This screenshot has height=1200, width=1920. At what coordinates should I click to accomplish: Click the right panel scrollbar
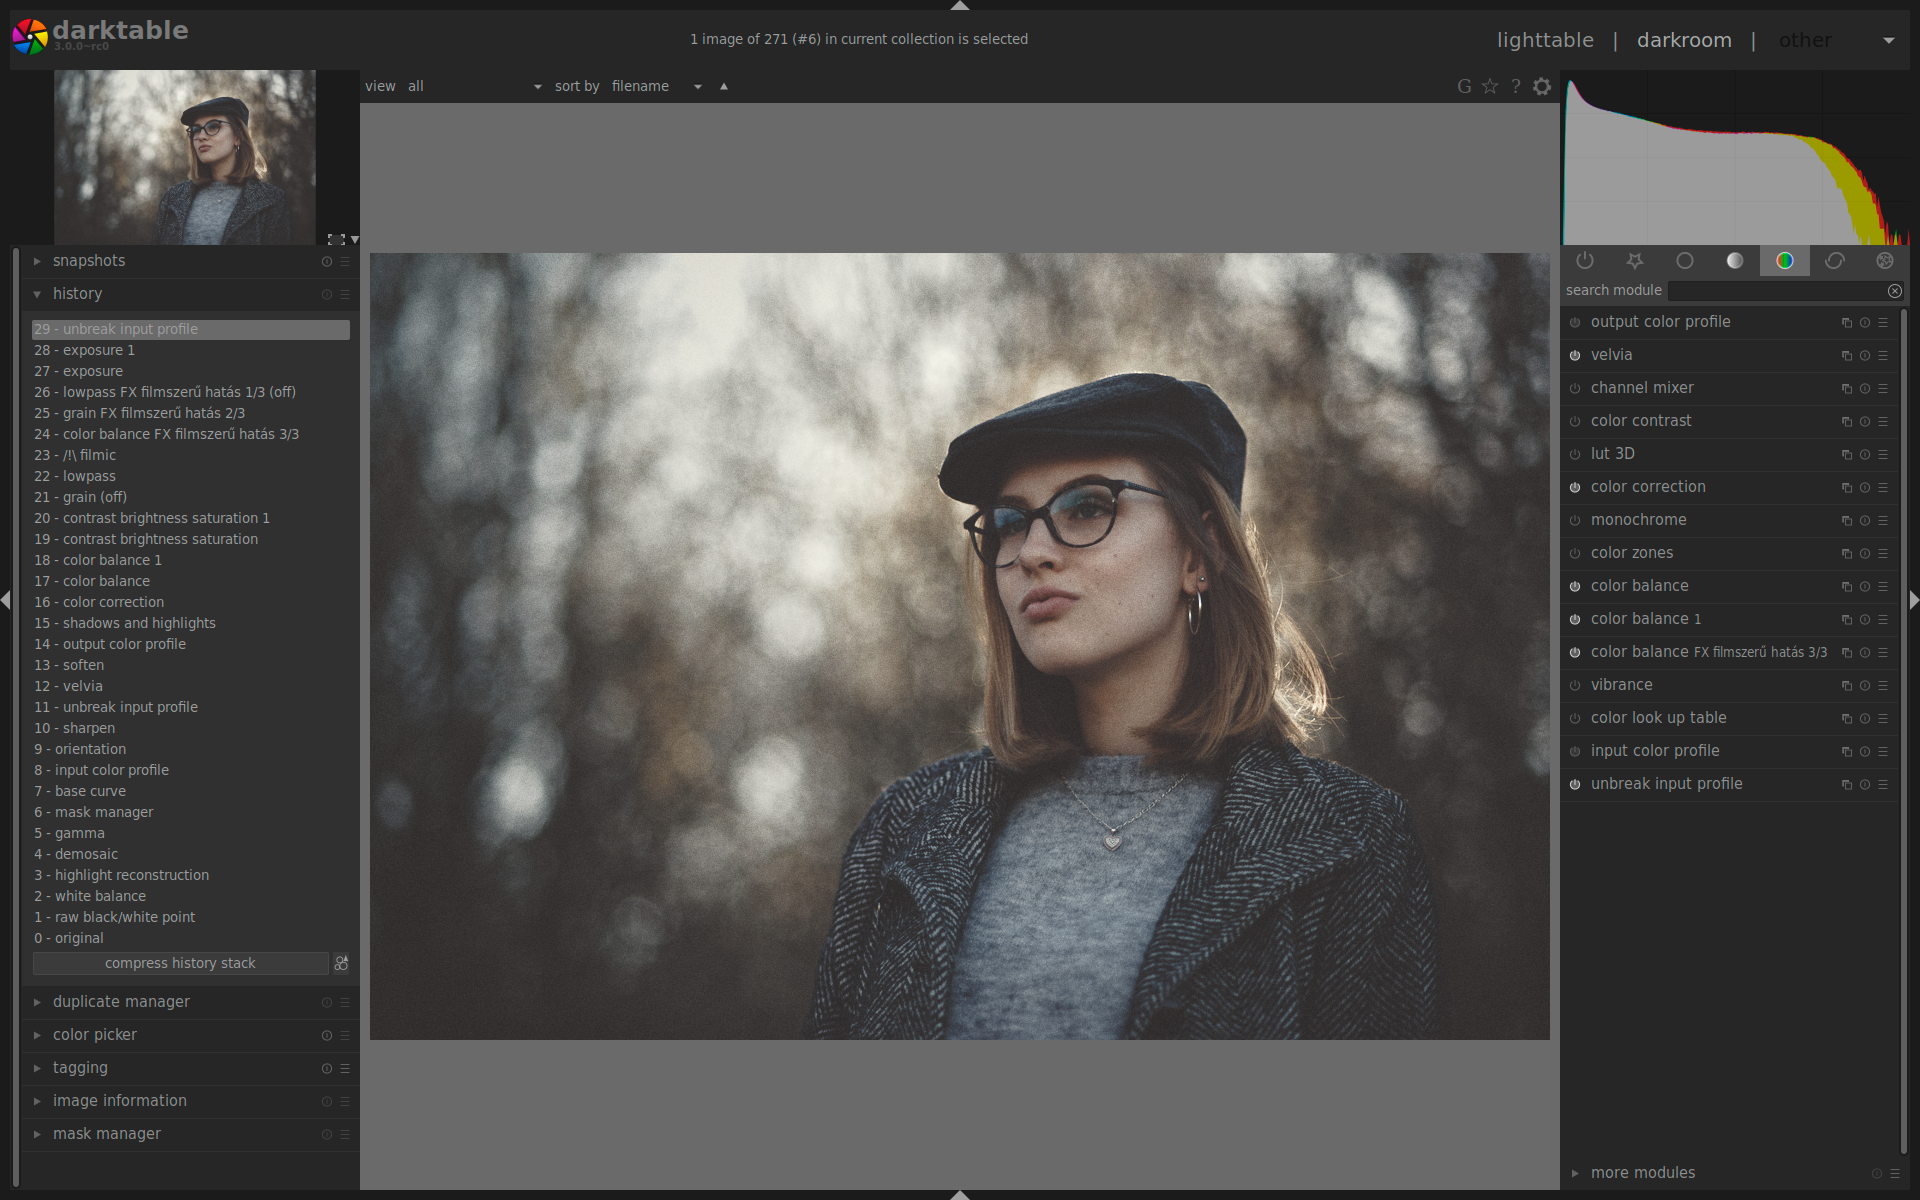click(x=1904, y=730)
